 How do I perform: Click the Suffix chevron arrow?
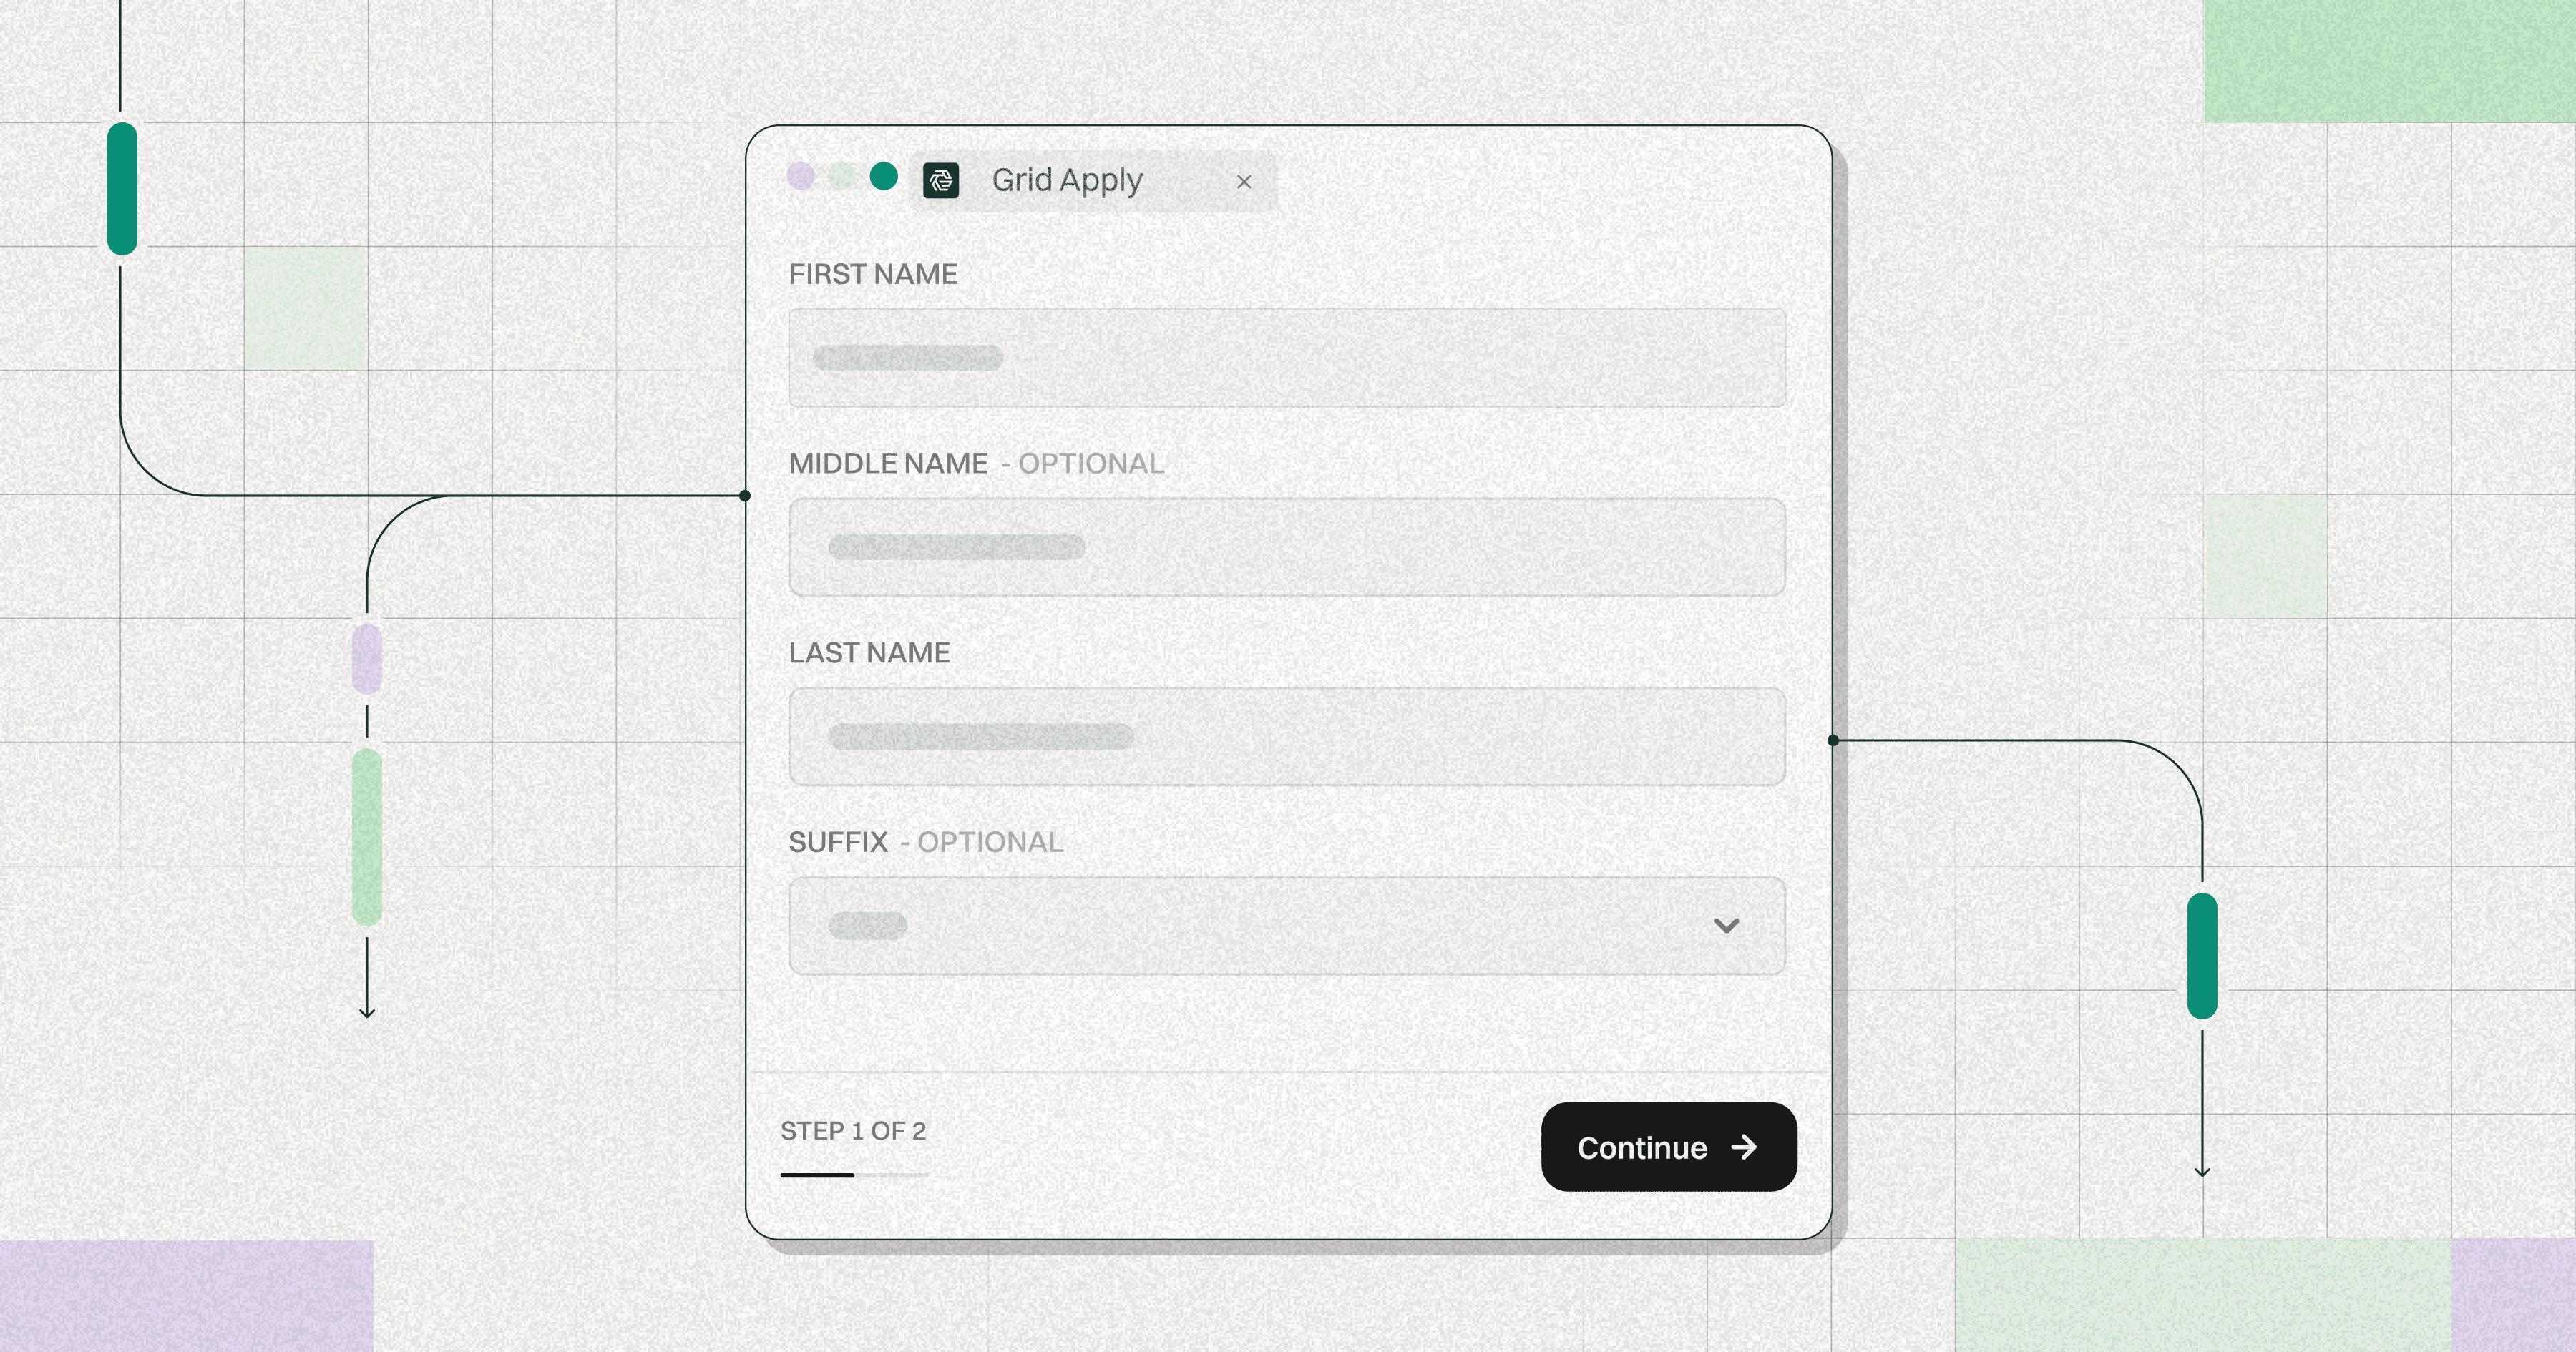[x=1726, y=926]
